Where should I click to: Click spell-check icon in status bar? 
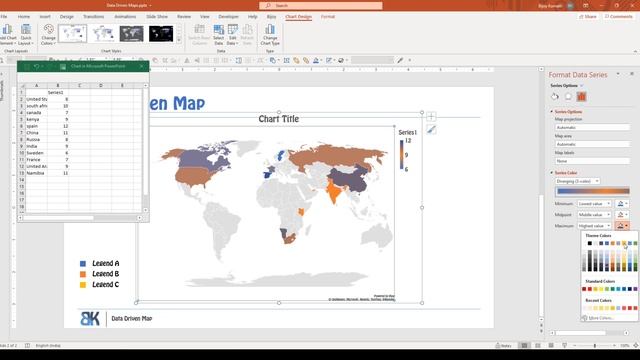point(27,345)
